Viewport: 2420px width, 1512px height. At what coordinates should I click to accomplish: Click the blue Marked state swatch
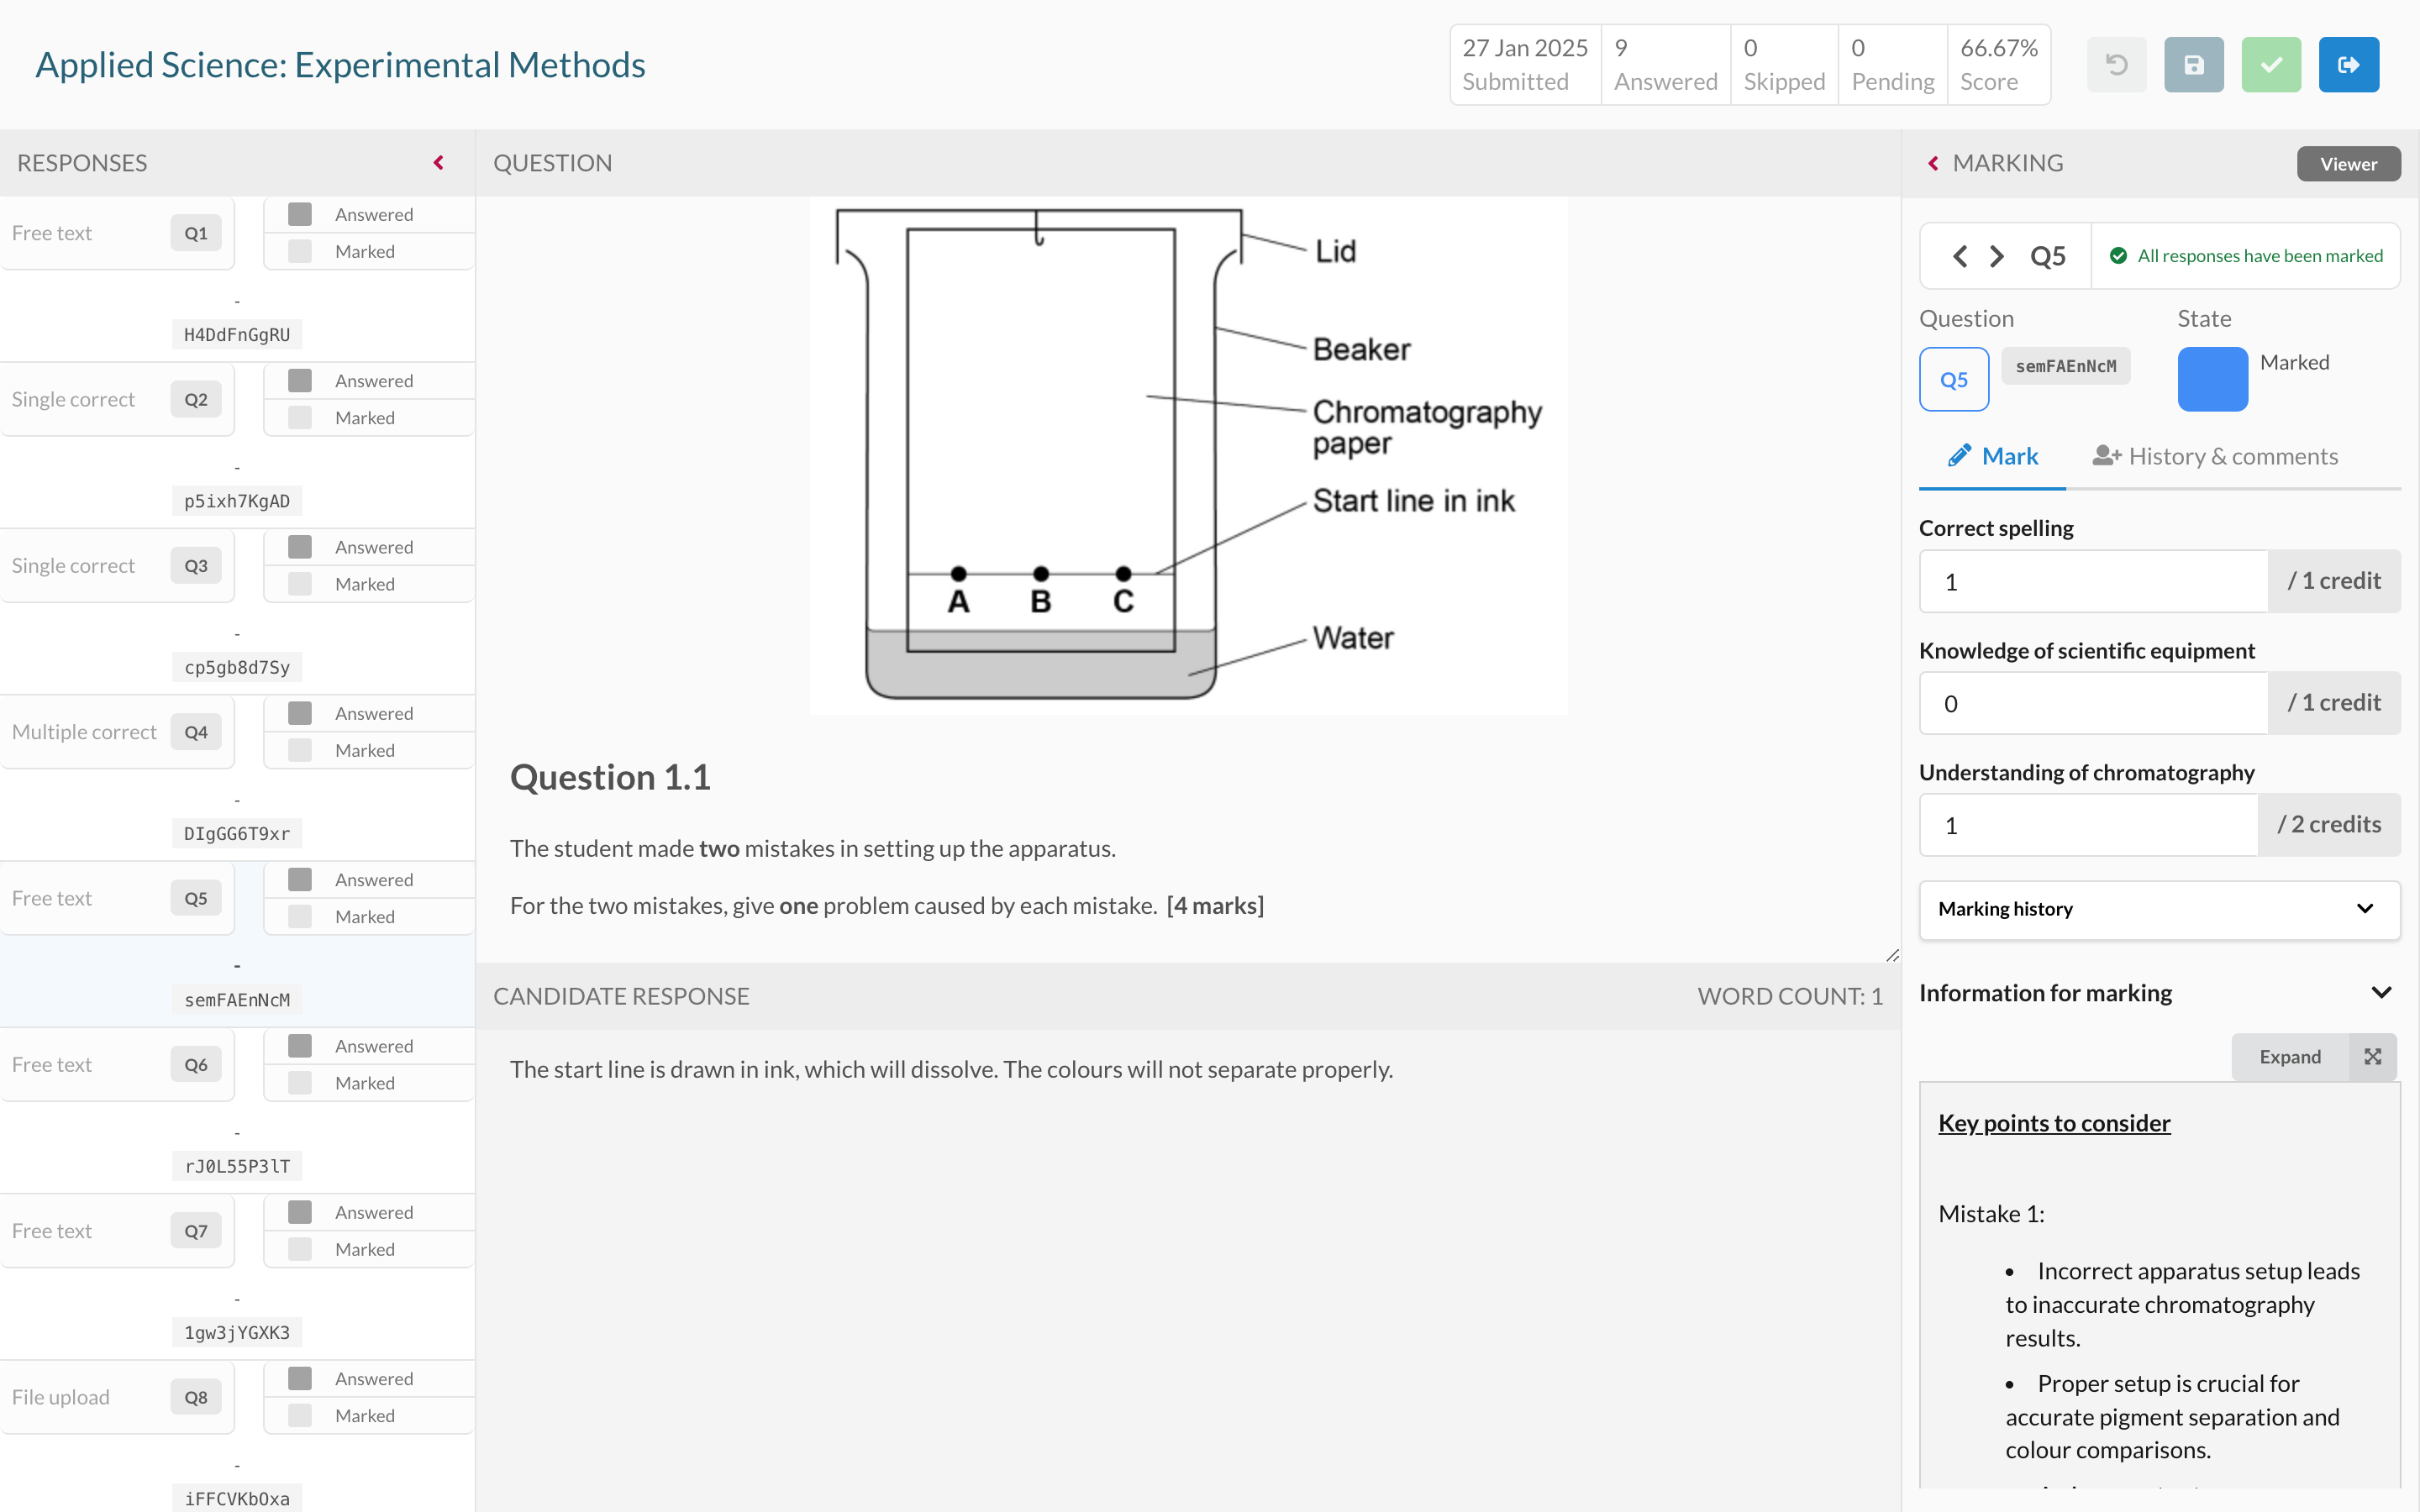[2212, 379]
